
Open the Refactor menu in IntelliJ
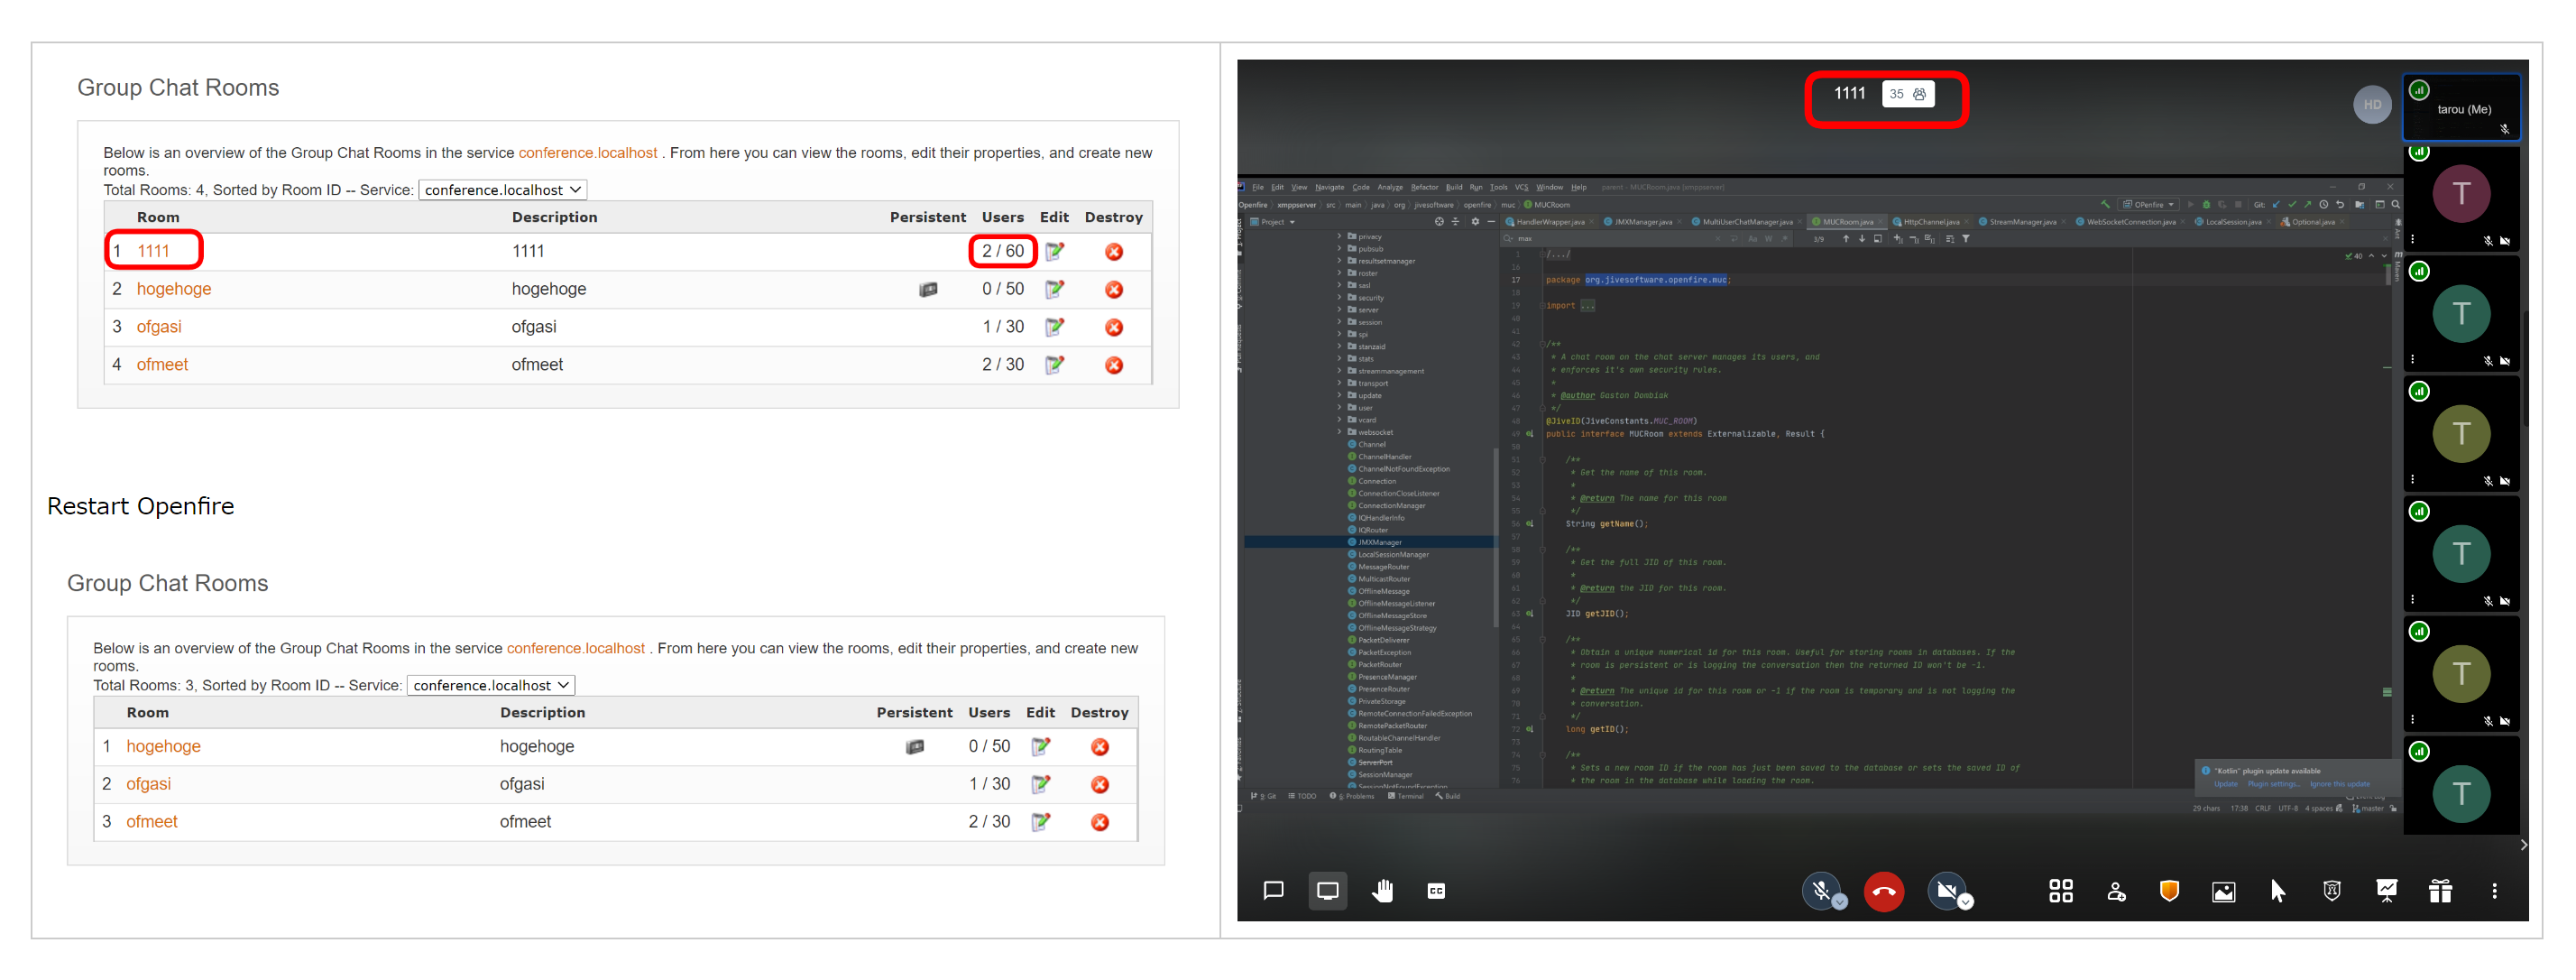pos(1425,187)
